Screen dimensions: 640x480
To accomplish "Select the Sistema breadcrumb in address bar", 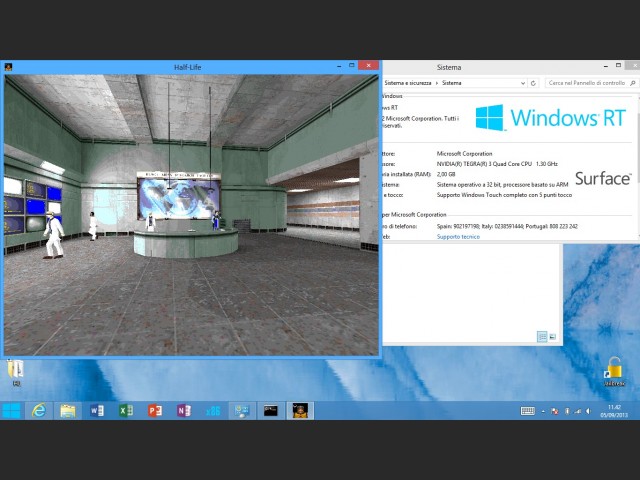I will [451, 83].
